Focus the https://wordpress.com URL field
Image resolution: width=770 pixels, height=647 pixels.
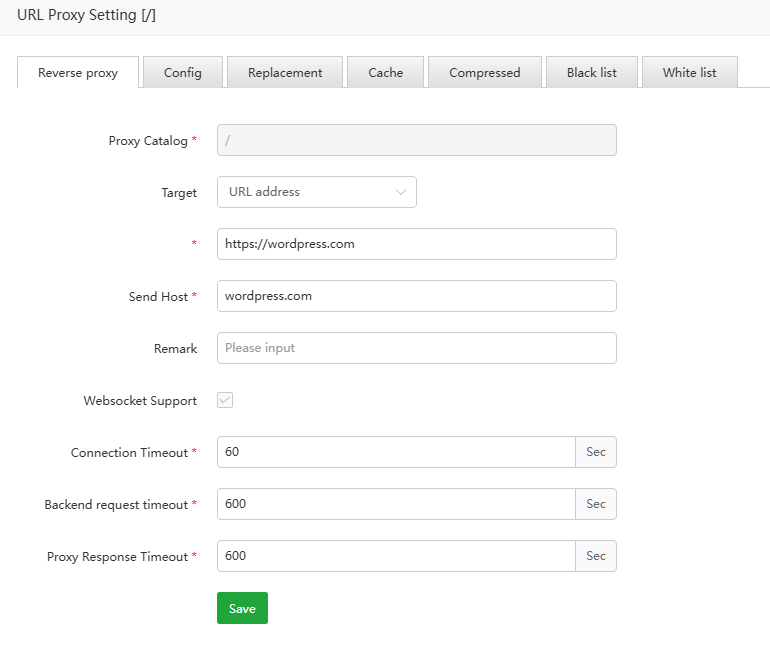click(416, 244)
